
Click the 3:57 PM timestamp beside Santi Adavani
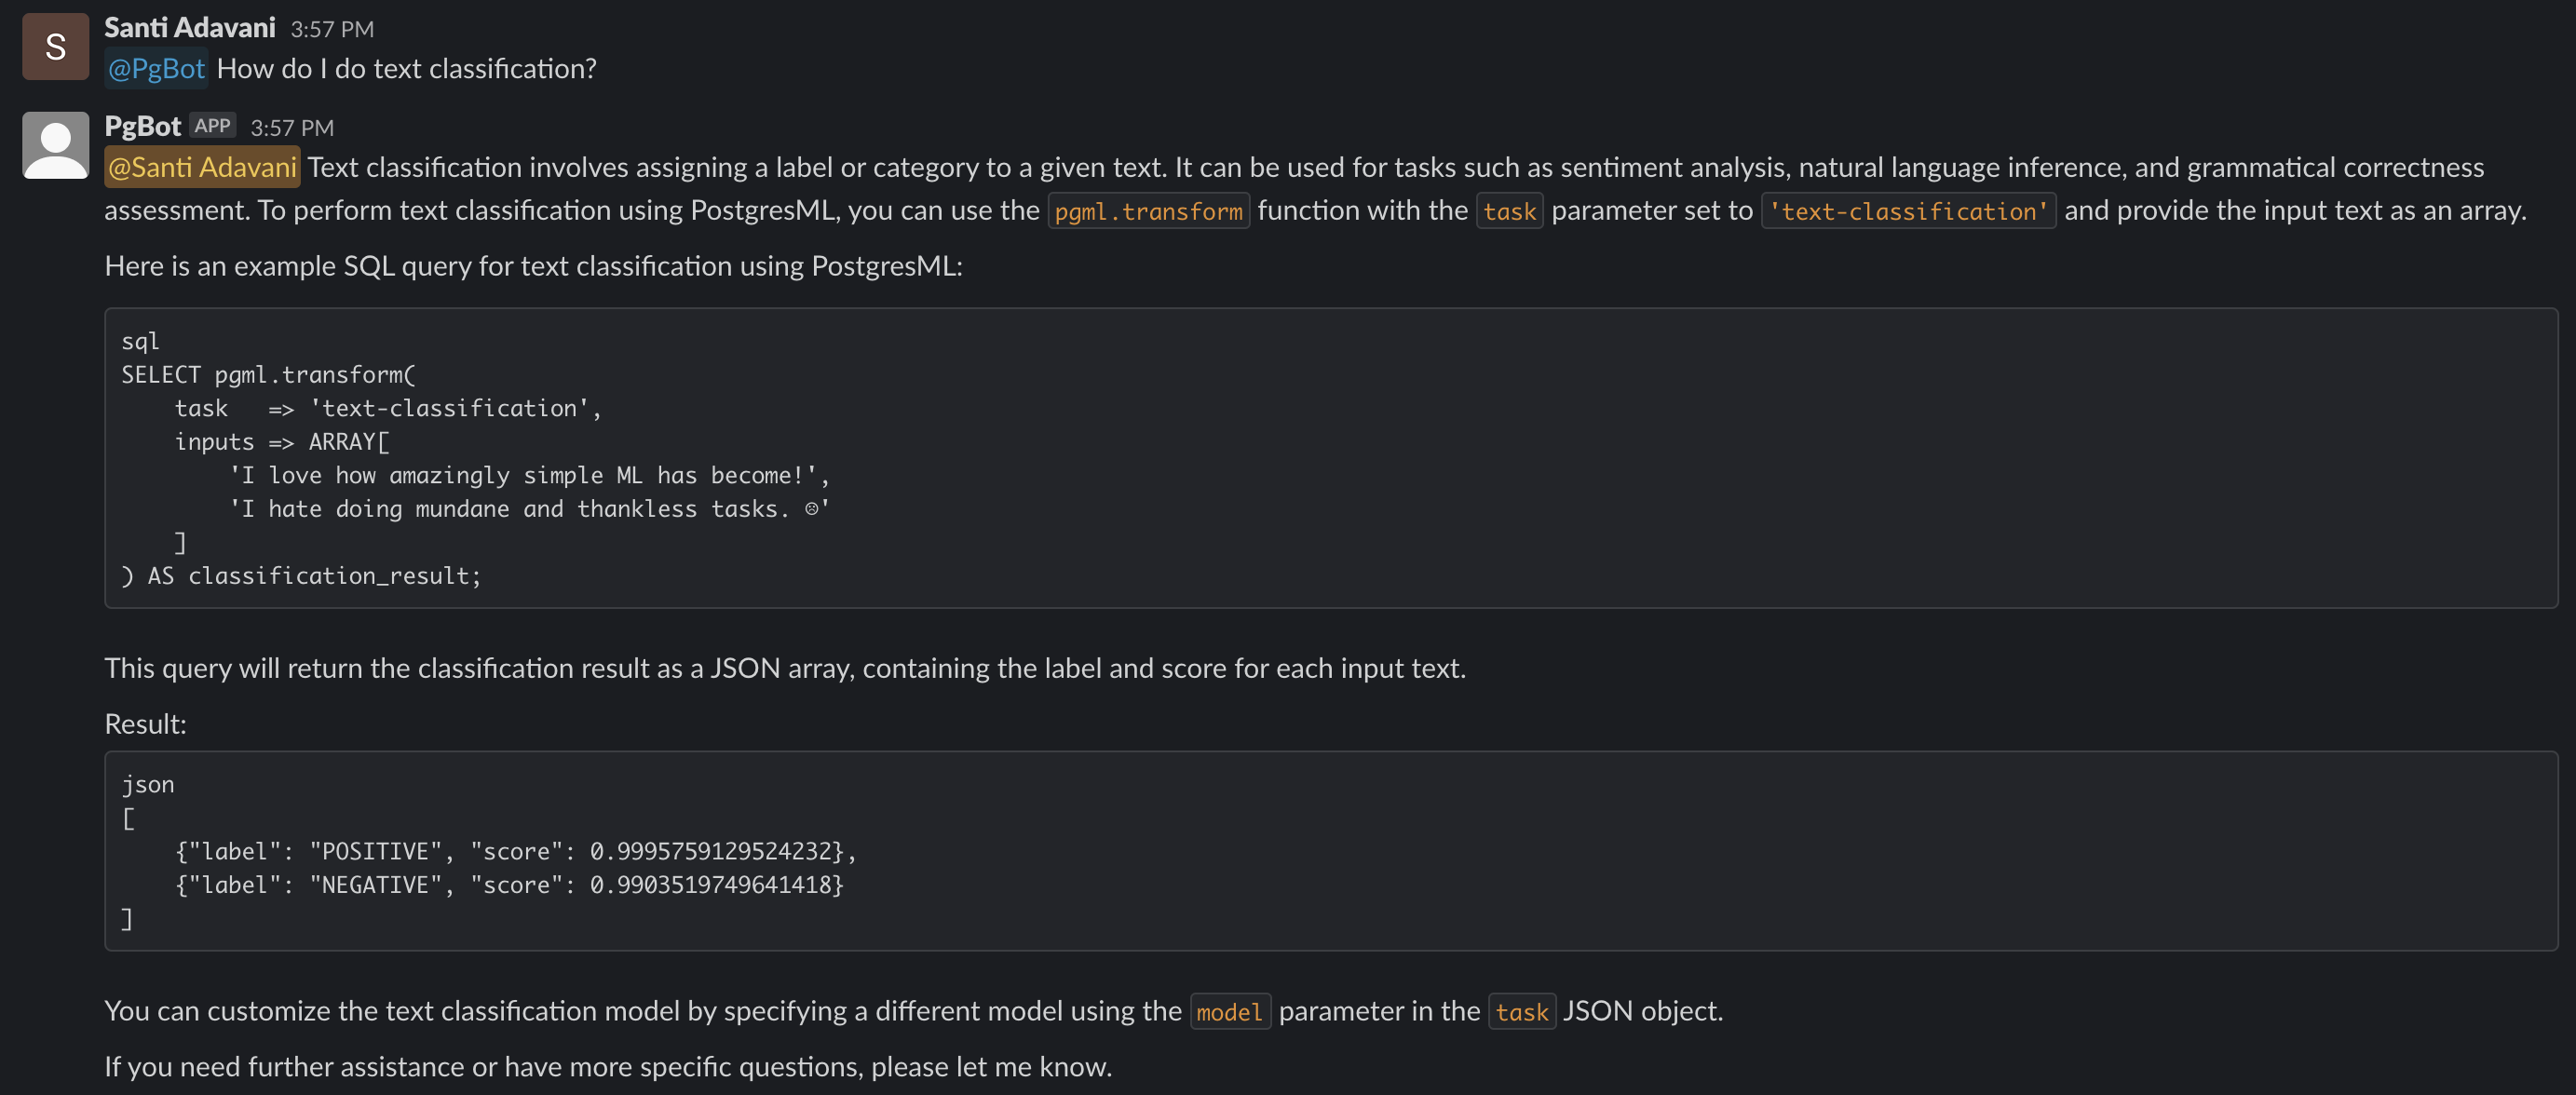click(332, 30)
